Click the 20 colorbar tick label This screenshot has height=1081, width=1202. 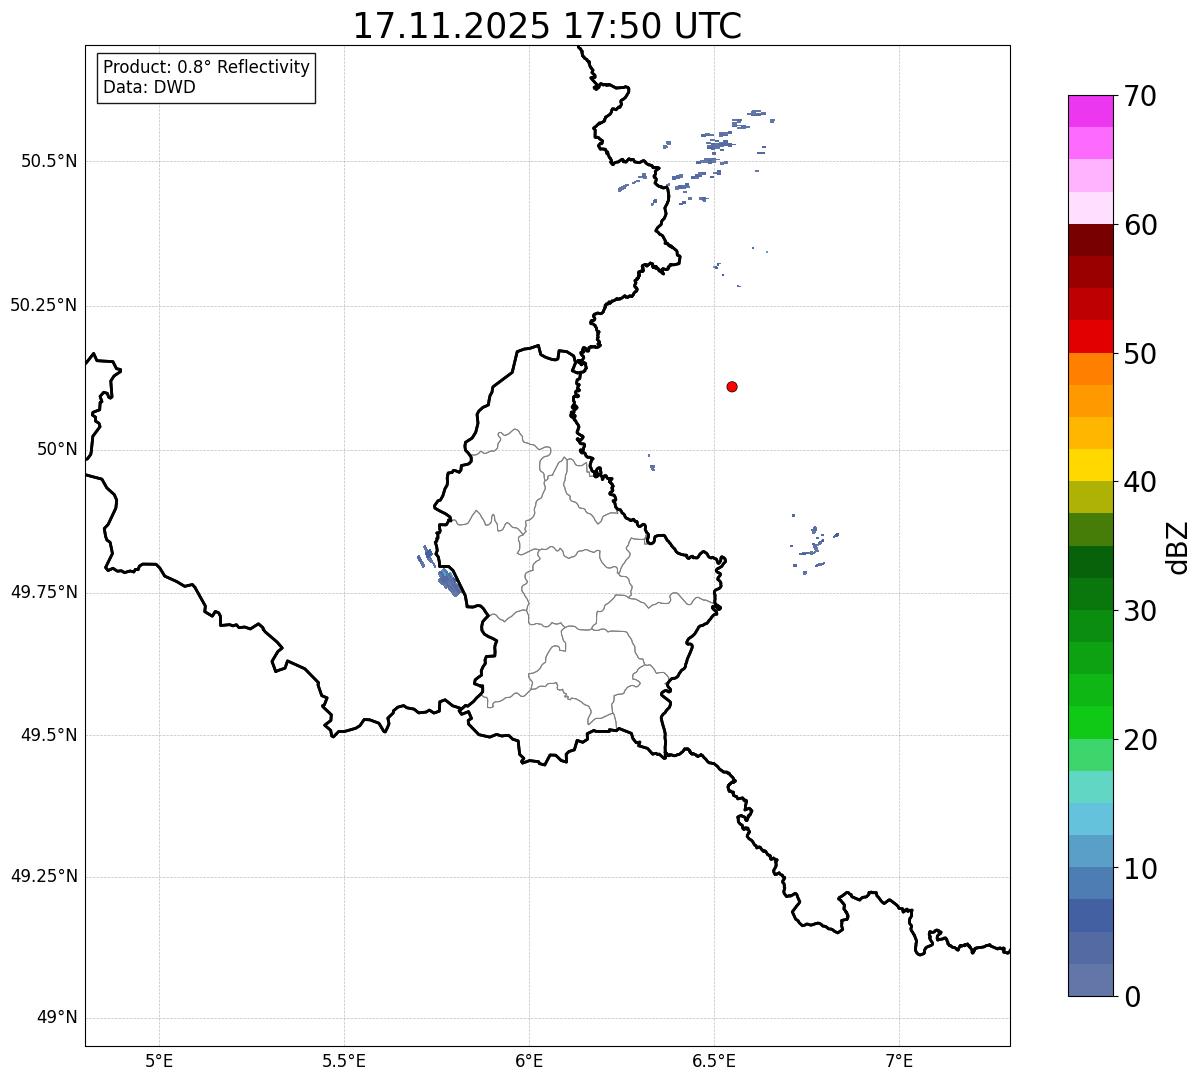click(x=1140, y=740)
